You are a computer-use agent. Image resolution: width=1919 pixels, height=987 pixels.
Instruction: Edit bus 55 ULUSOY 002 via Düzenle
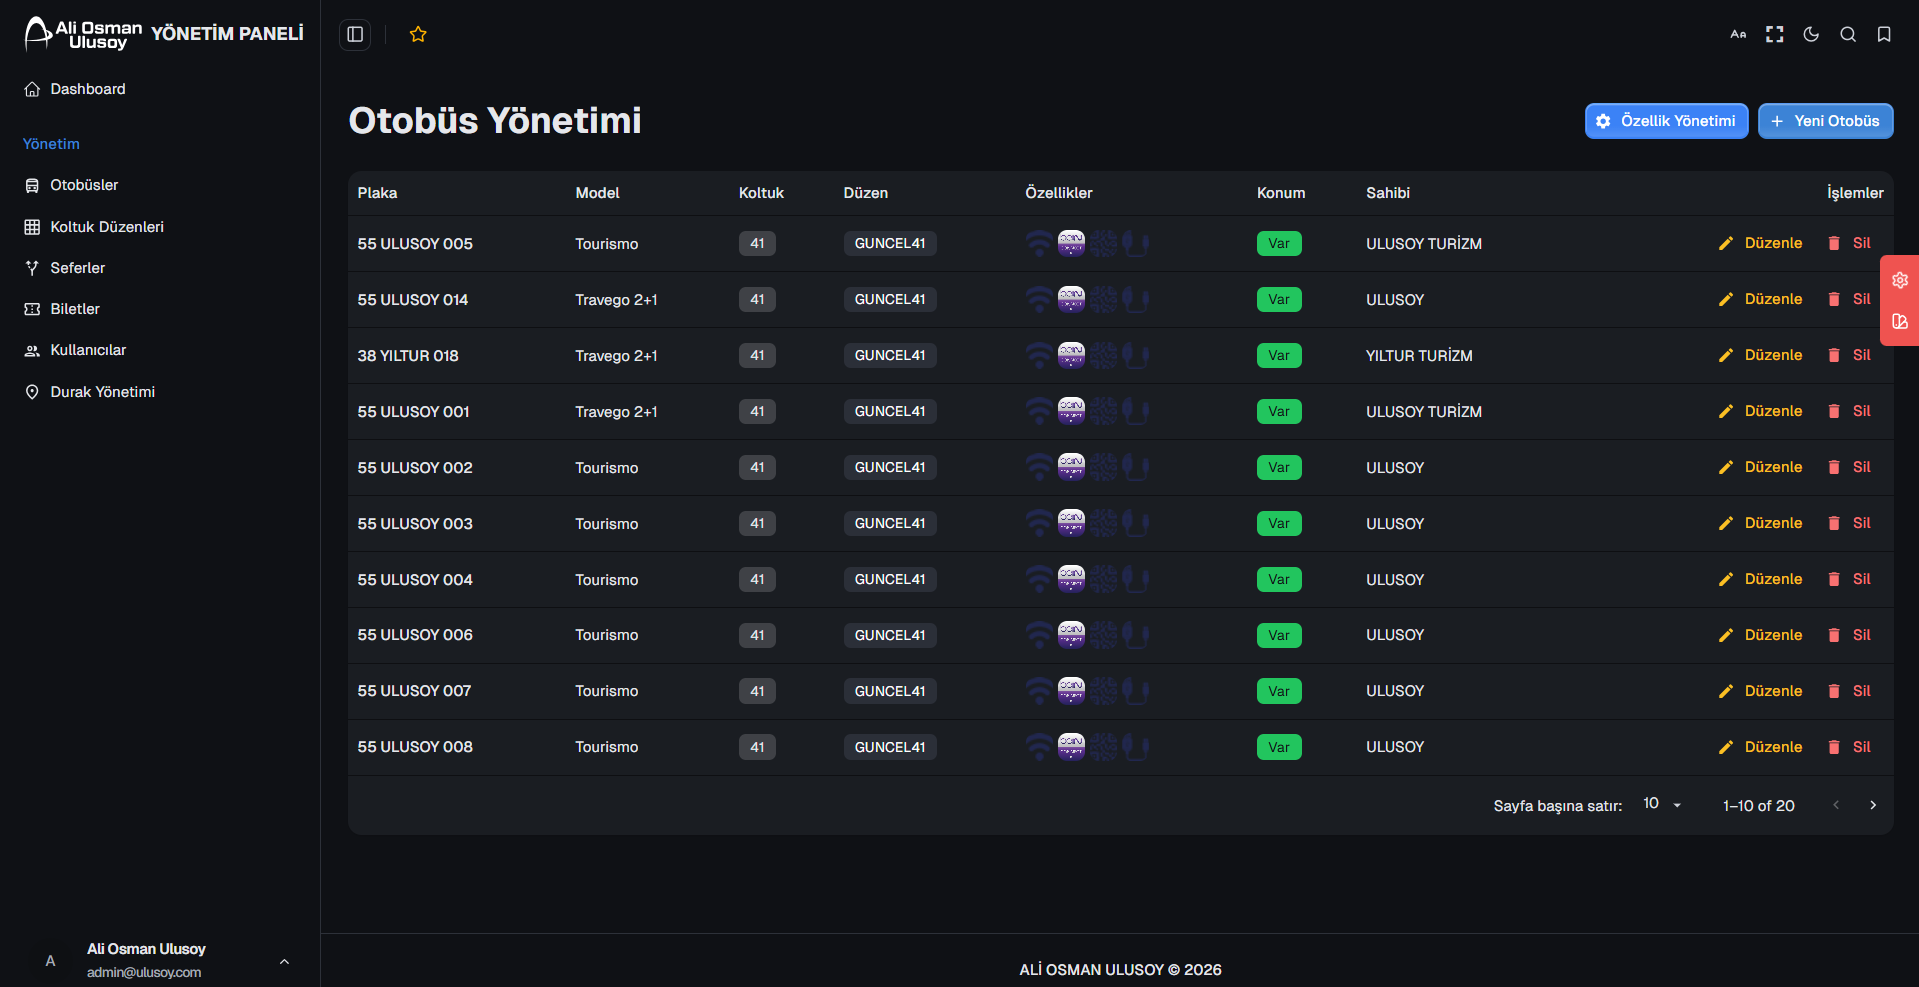tap(1760, 467)
